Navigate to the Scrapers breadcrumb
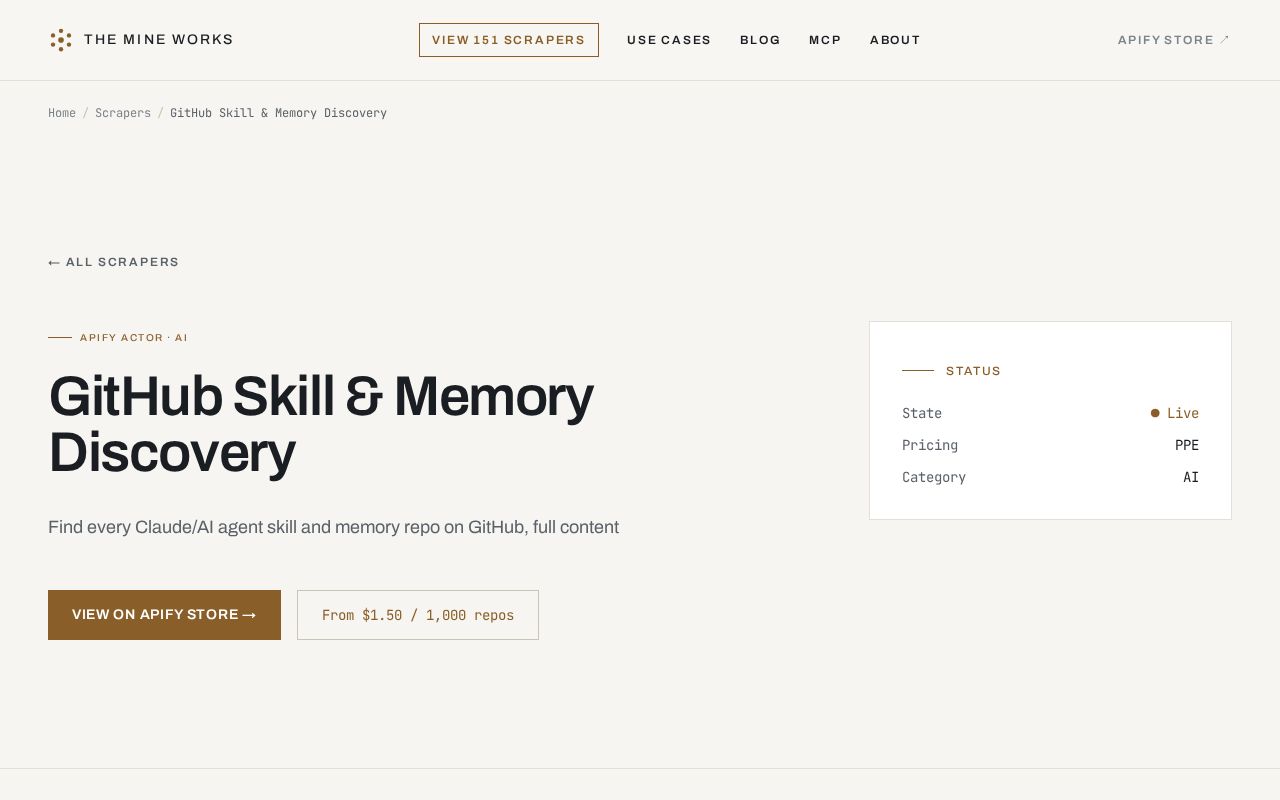Screen dimensions: 1280x800 [x=123, y=113]
